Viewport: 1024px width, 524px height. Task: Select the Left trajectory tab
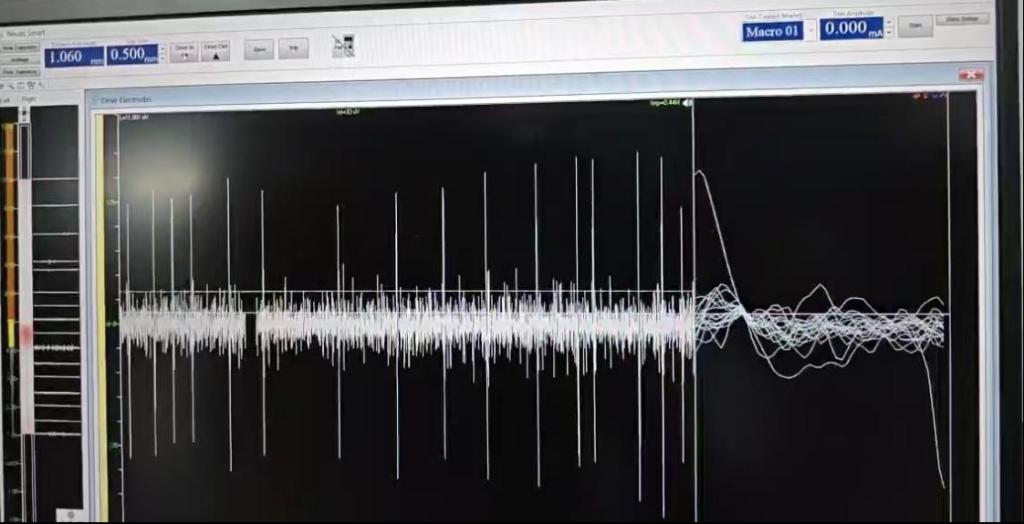click(x=7, y=99)
